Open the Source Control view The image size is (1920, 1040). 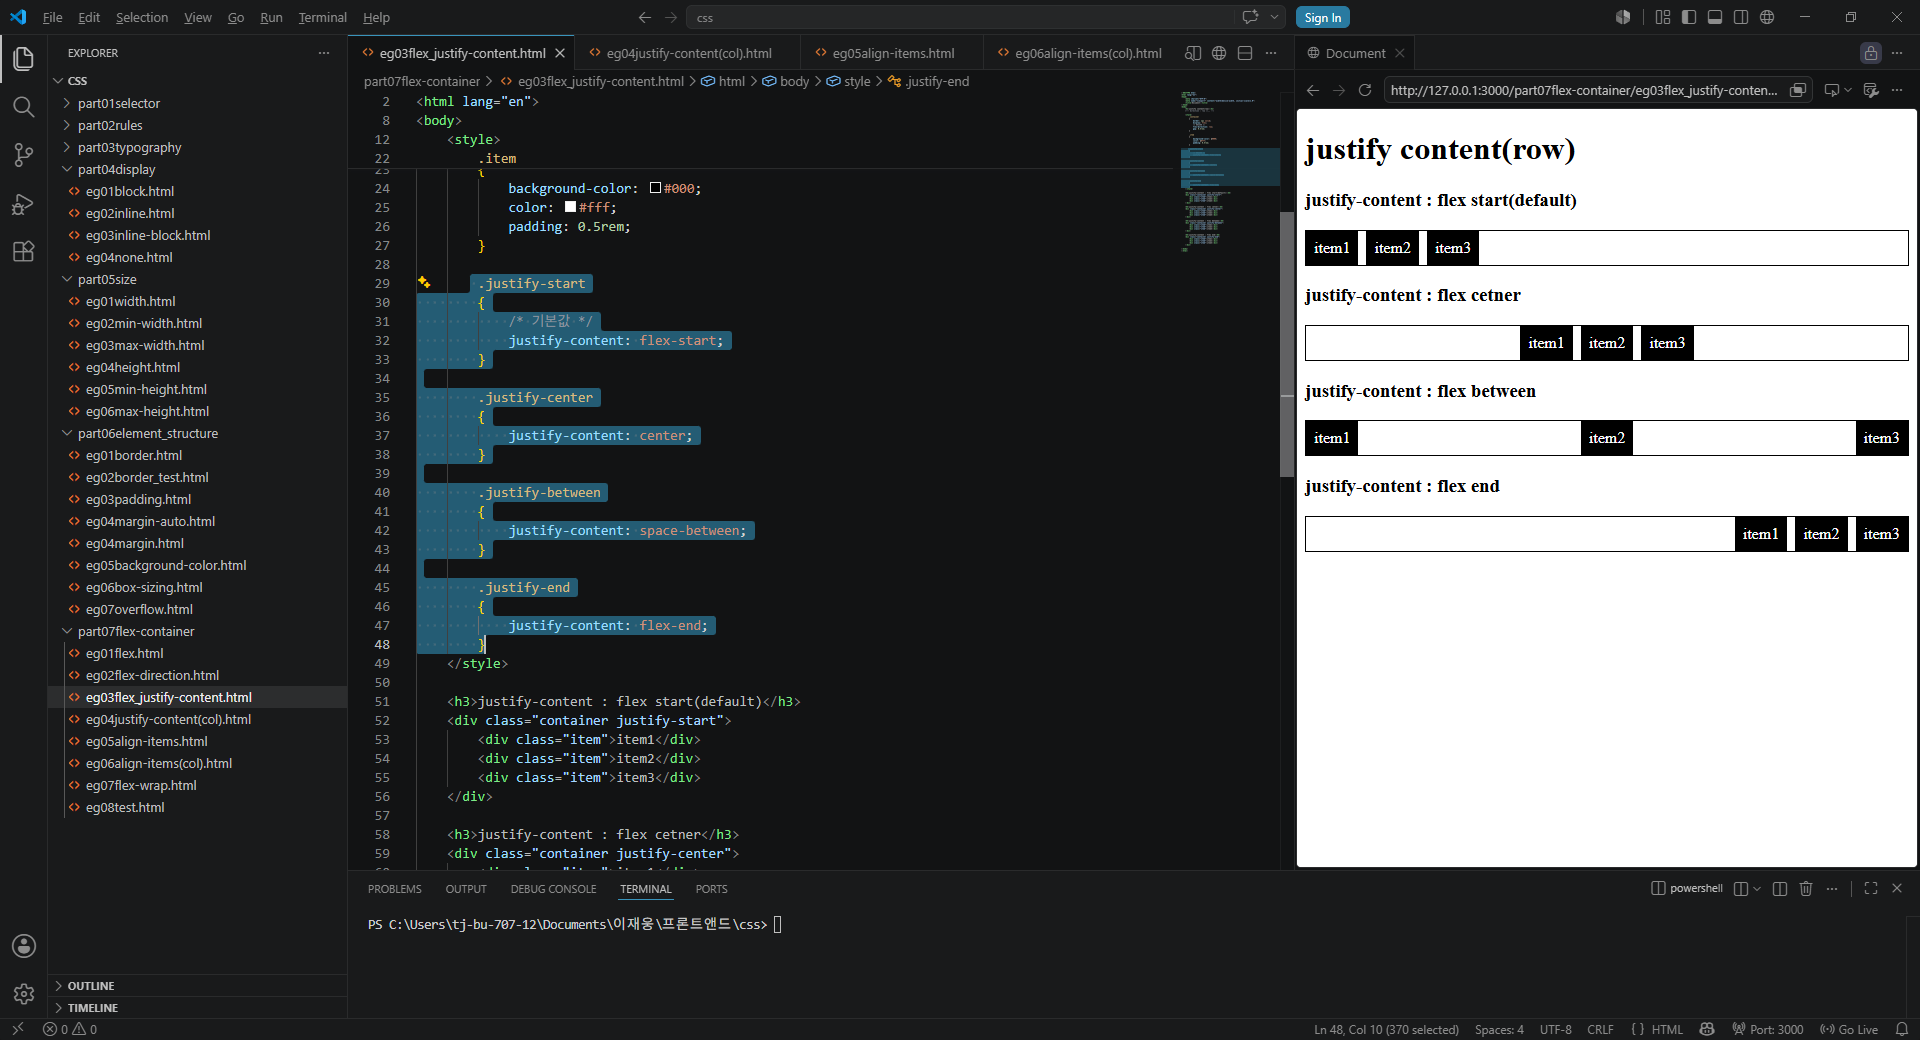click(24, 155)
